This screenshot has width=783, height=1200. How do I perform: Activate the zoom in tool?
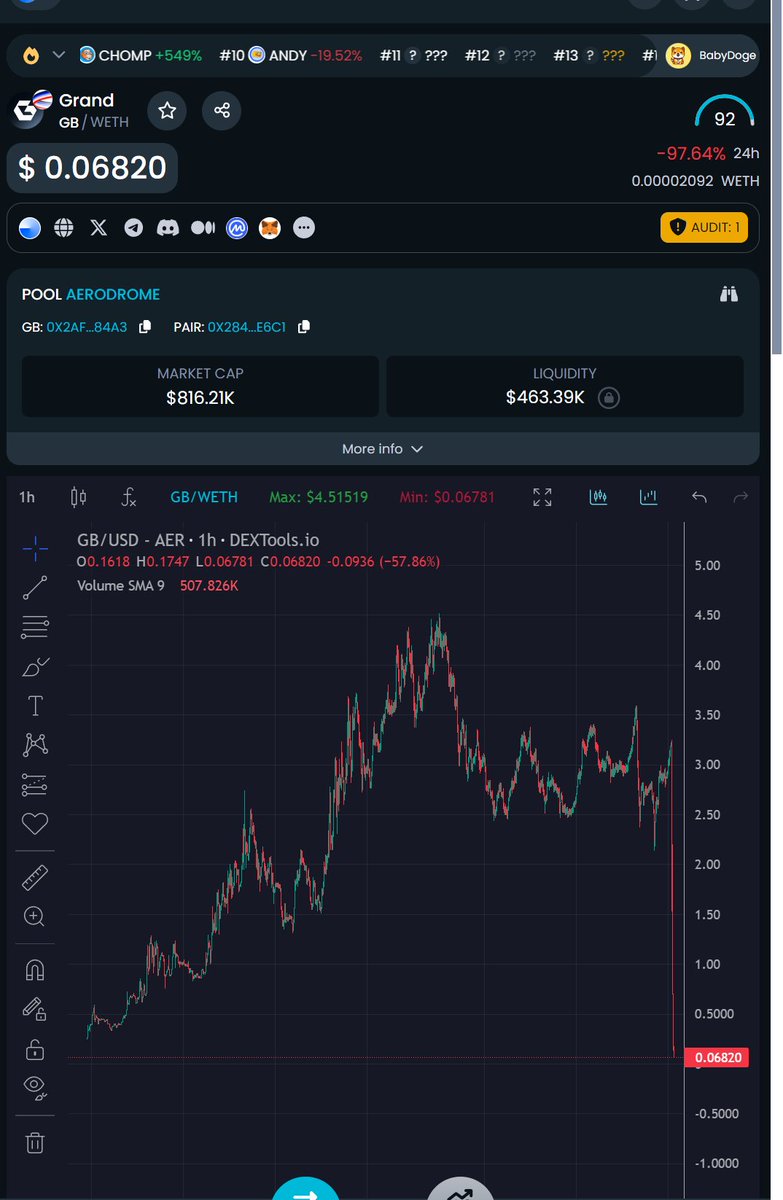35,916
